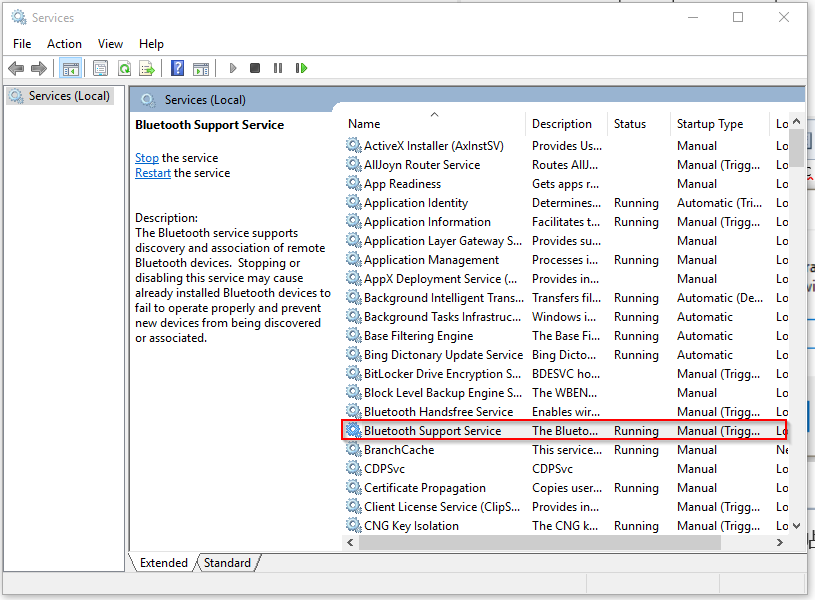815x600 pixels.
Task: Select the Application Layer Gateway service name
Action: tap(443, 241)
